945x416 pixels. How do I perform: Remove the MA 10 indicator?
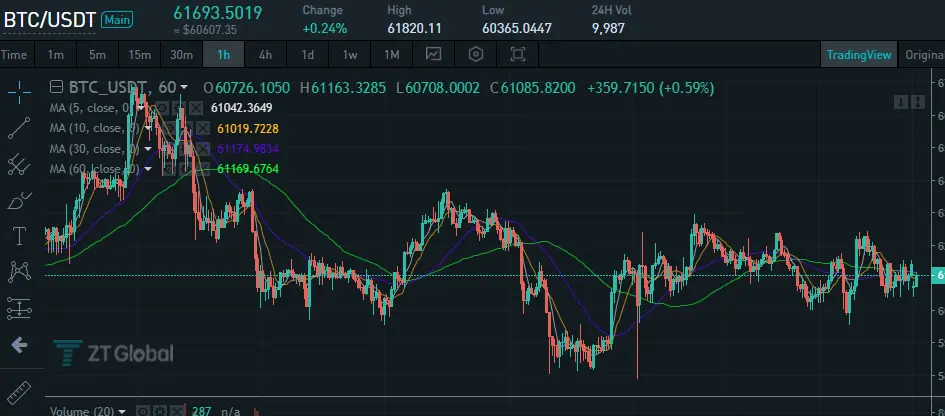point(203,128)
